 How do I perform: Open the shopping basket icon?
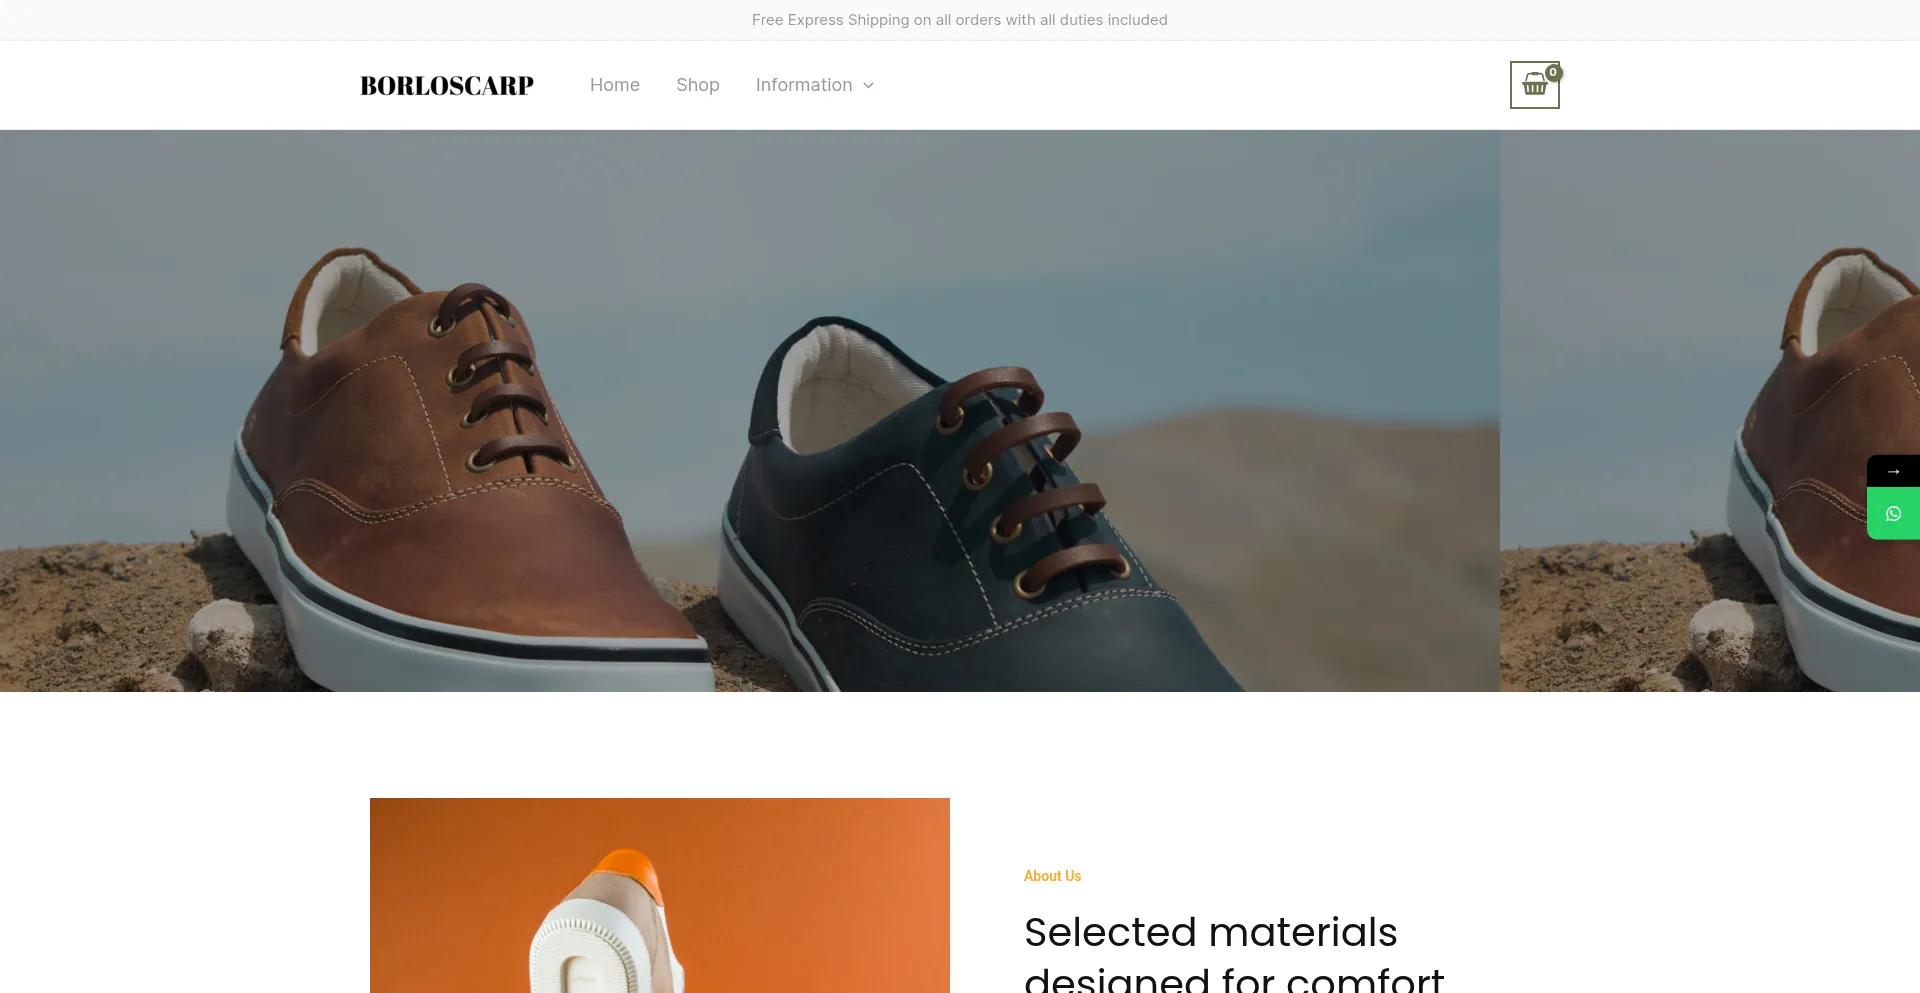1534,85
